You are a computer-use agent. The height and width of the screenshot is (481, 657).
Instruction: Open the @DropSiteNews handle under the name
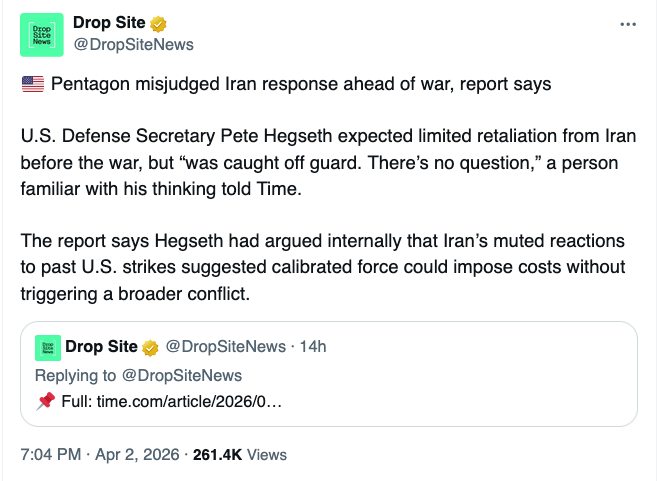133,44
